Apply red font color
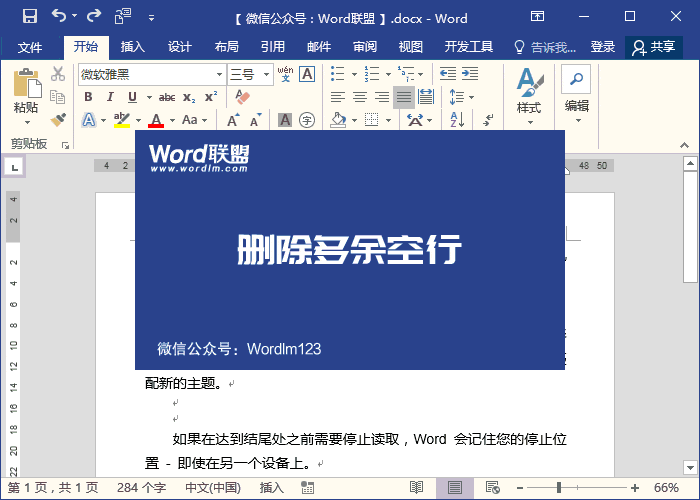Viewport: 700px width, 500px height. (156, 120)
